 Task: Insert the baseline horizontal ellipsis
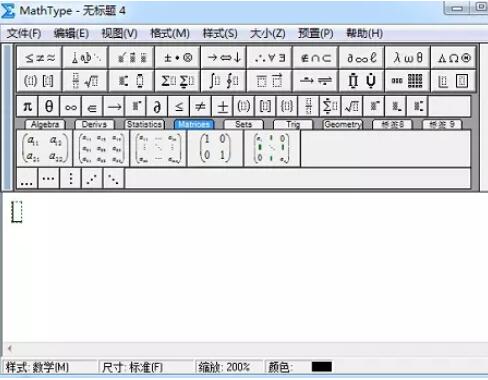click(27, 179)
